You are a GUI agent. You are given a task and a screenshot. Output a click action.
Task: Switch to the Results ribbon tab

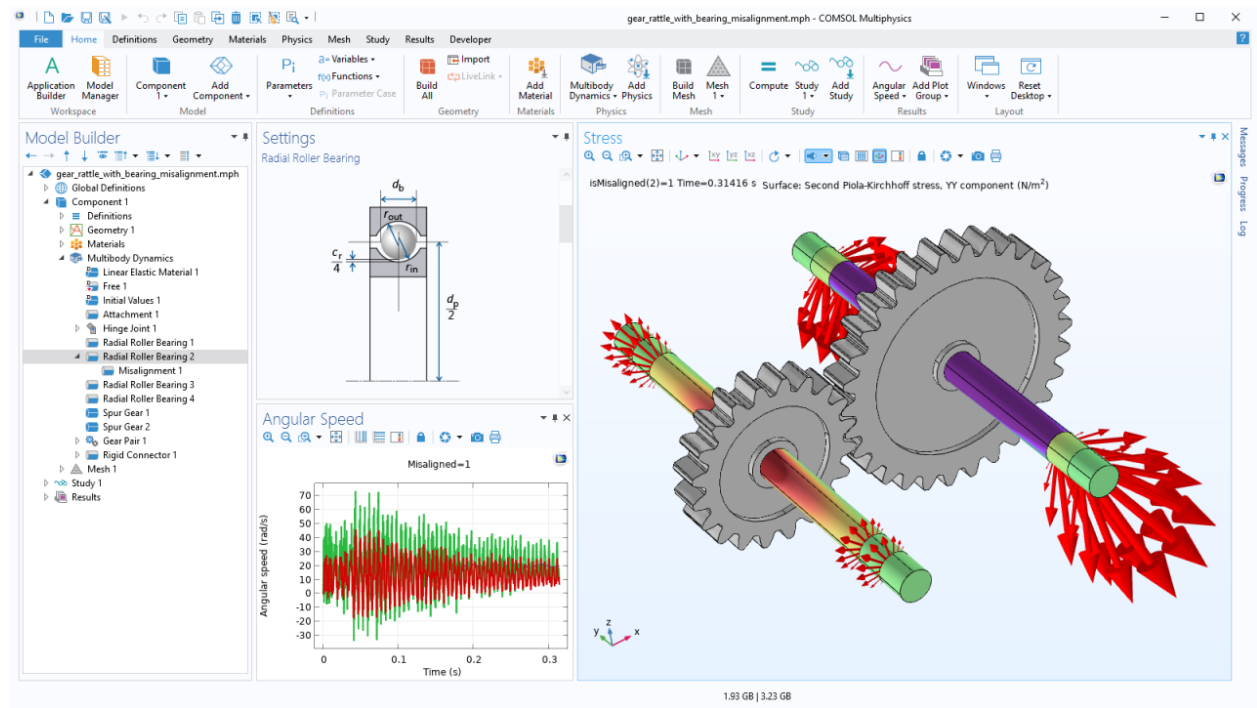419,40
